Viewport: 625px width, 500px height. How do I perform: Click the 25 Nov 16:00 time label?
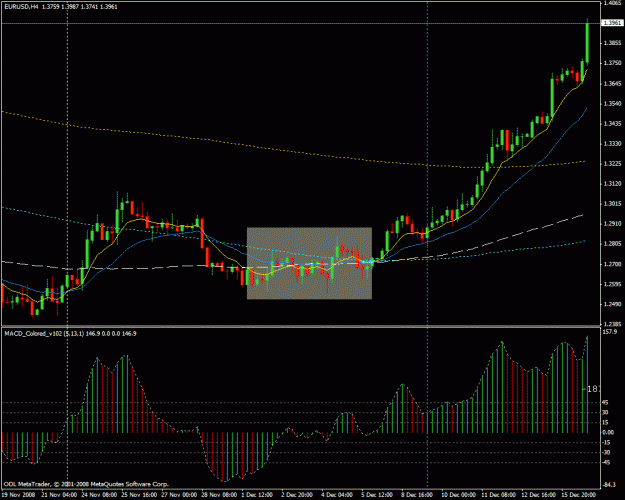[x=139, y=495]
